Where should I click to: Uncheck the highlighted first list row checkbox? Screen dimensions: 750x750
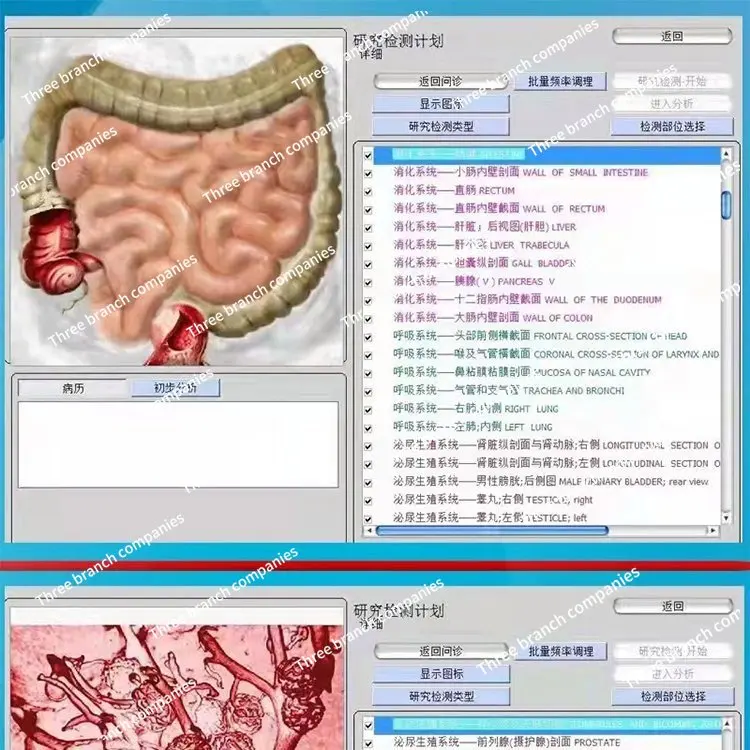[x=368, y=155]
